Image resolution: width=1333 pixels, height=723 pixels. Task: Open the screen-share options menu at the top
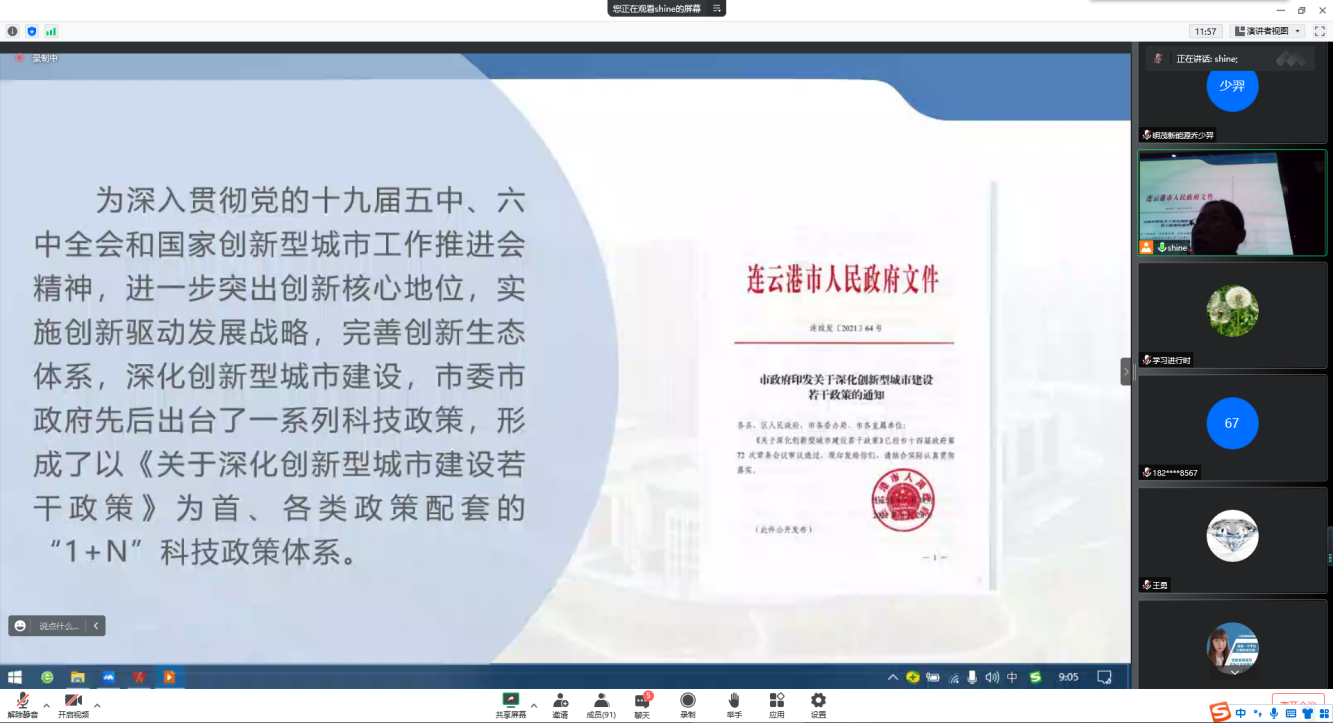coord(716,8)
